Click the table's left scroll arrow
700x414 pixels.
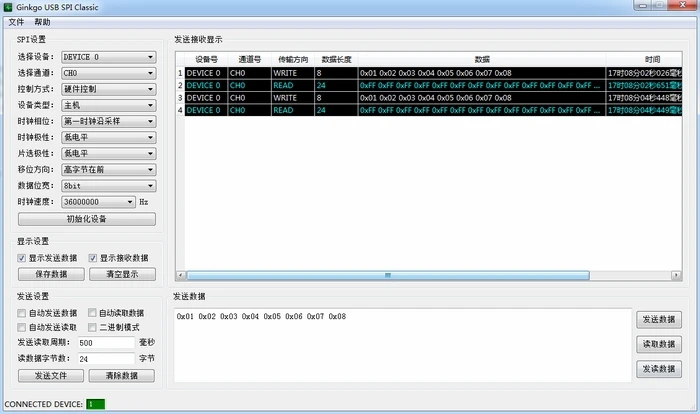pyautogui.click(x=181, y=276)
